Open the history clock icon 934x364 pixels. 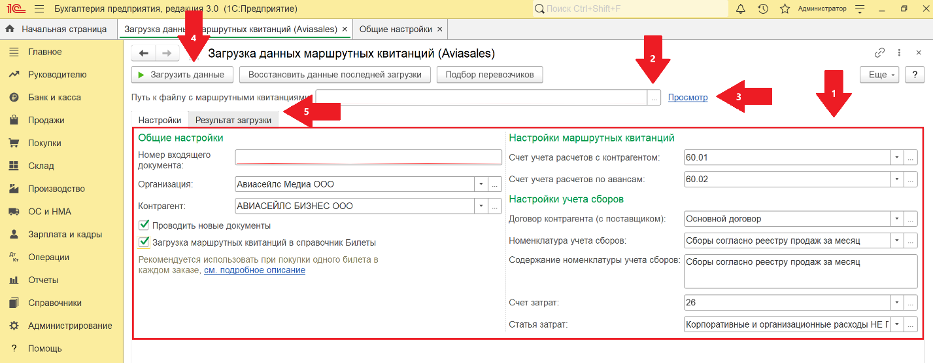pyautogui.click(x=762, y=9)
